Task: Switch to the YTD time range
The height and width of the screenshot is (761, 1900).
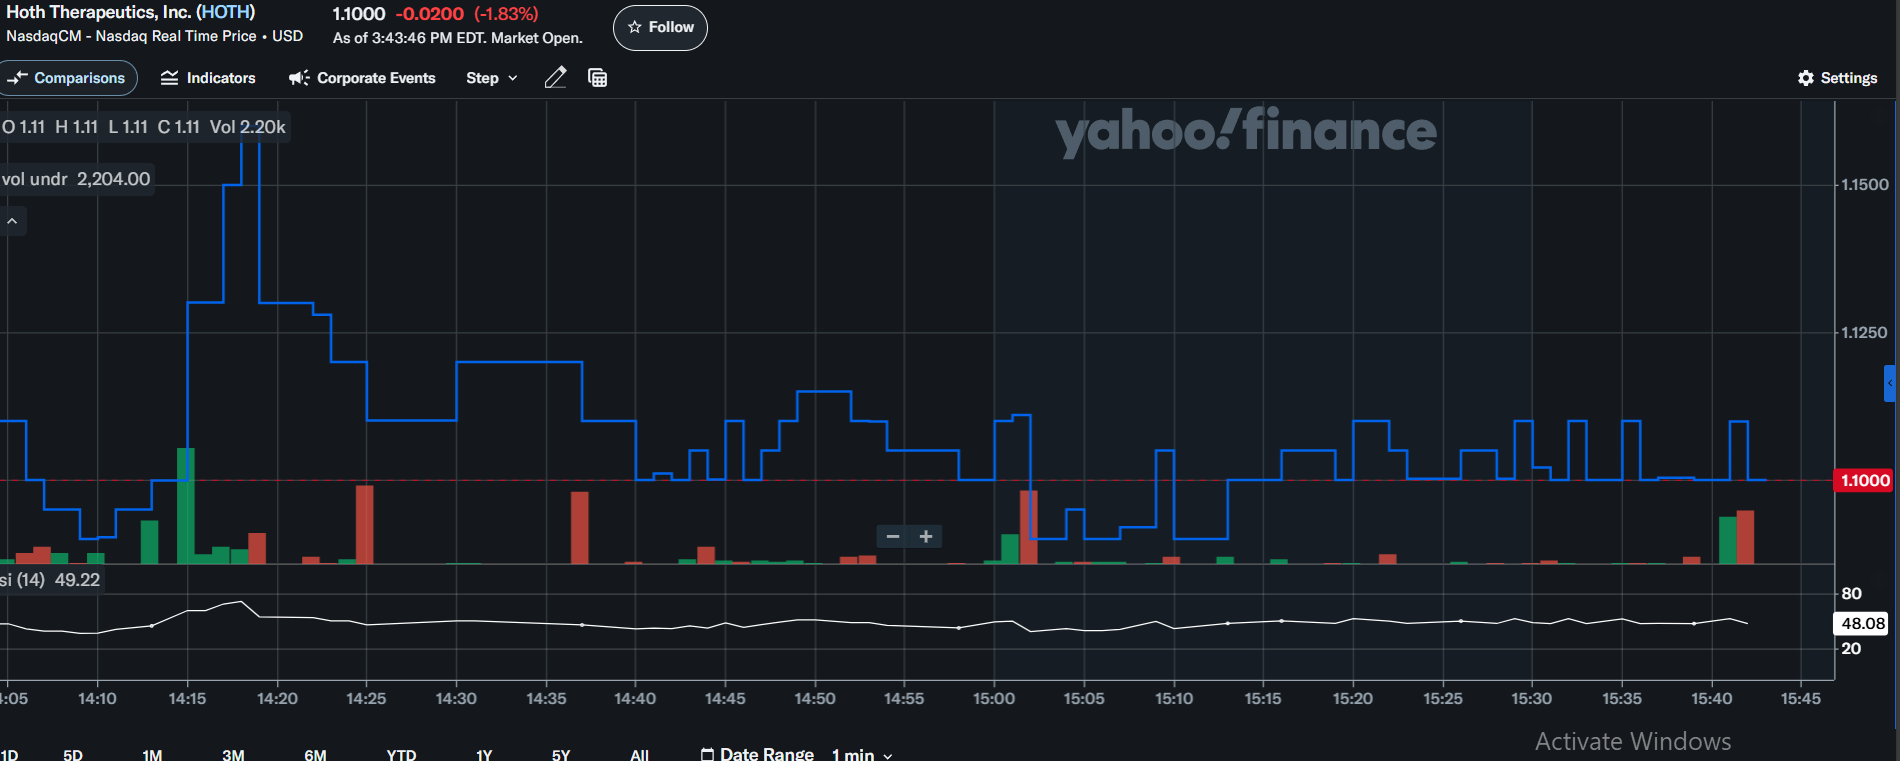Action: pyautogui.click(x=401, y=754)
